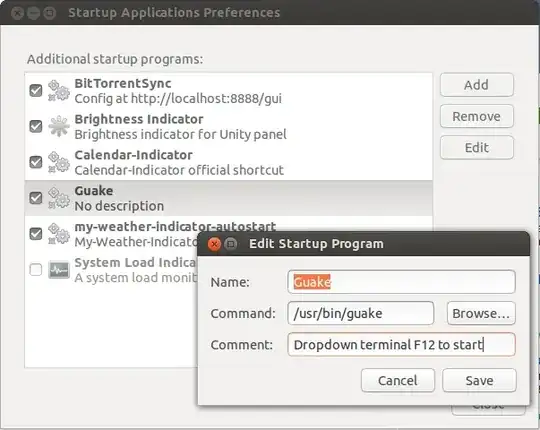Click the Edit button in the preferences window

477,148
